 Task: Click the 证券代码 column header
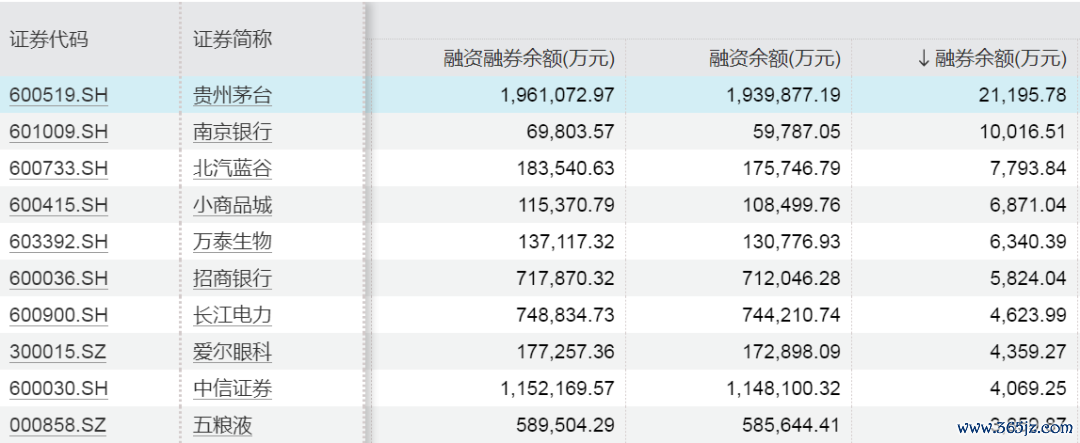pyautogui.click(x=49, y=40)
